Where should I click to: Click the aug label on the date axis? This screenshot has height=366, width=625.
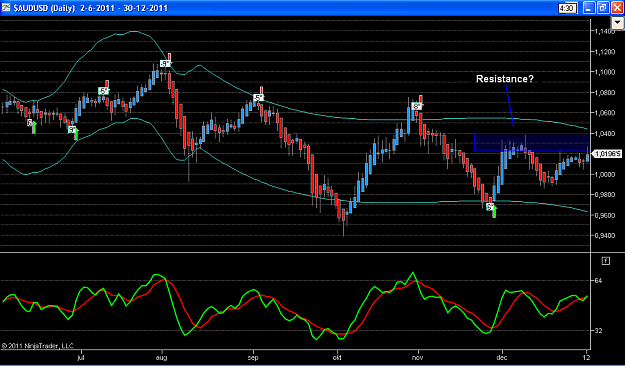coord(162,357)
